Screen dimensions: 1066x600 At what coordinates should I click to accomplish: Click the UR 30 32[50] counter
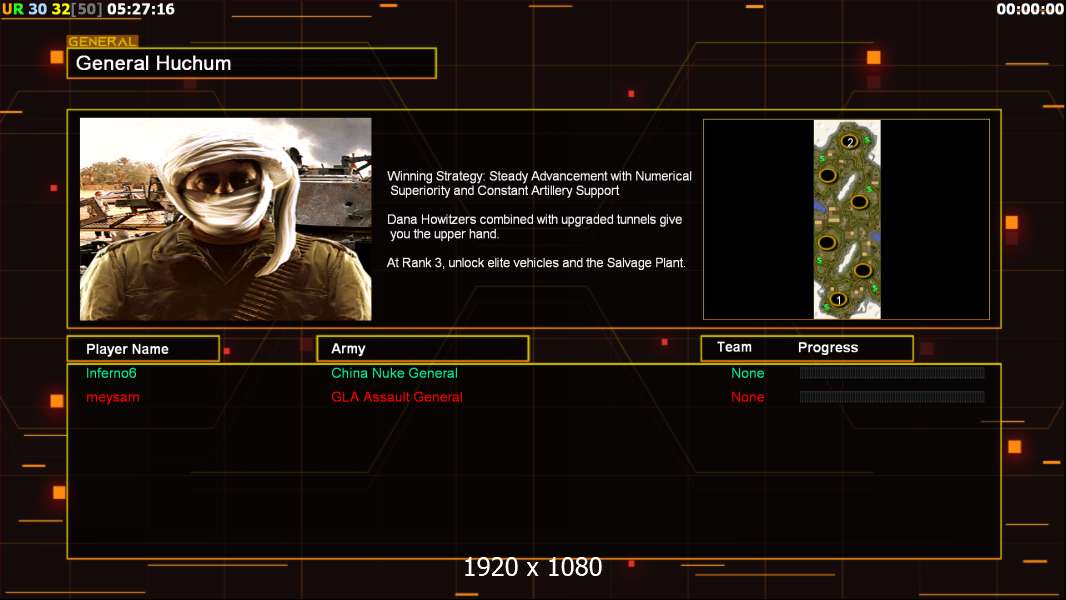[x=52, y=9]
